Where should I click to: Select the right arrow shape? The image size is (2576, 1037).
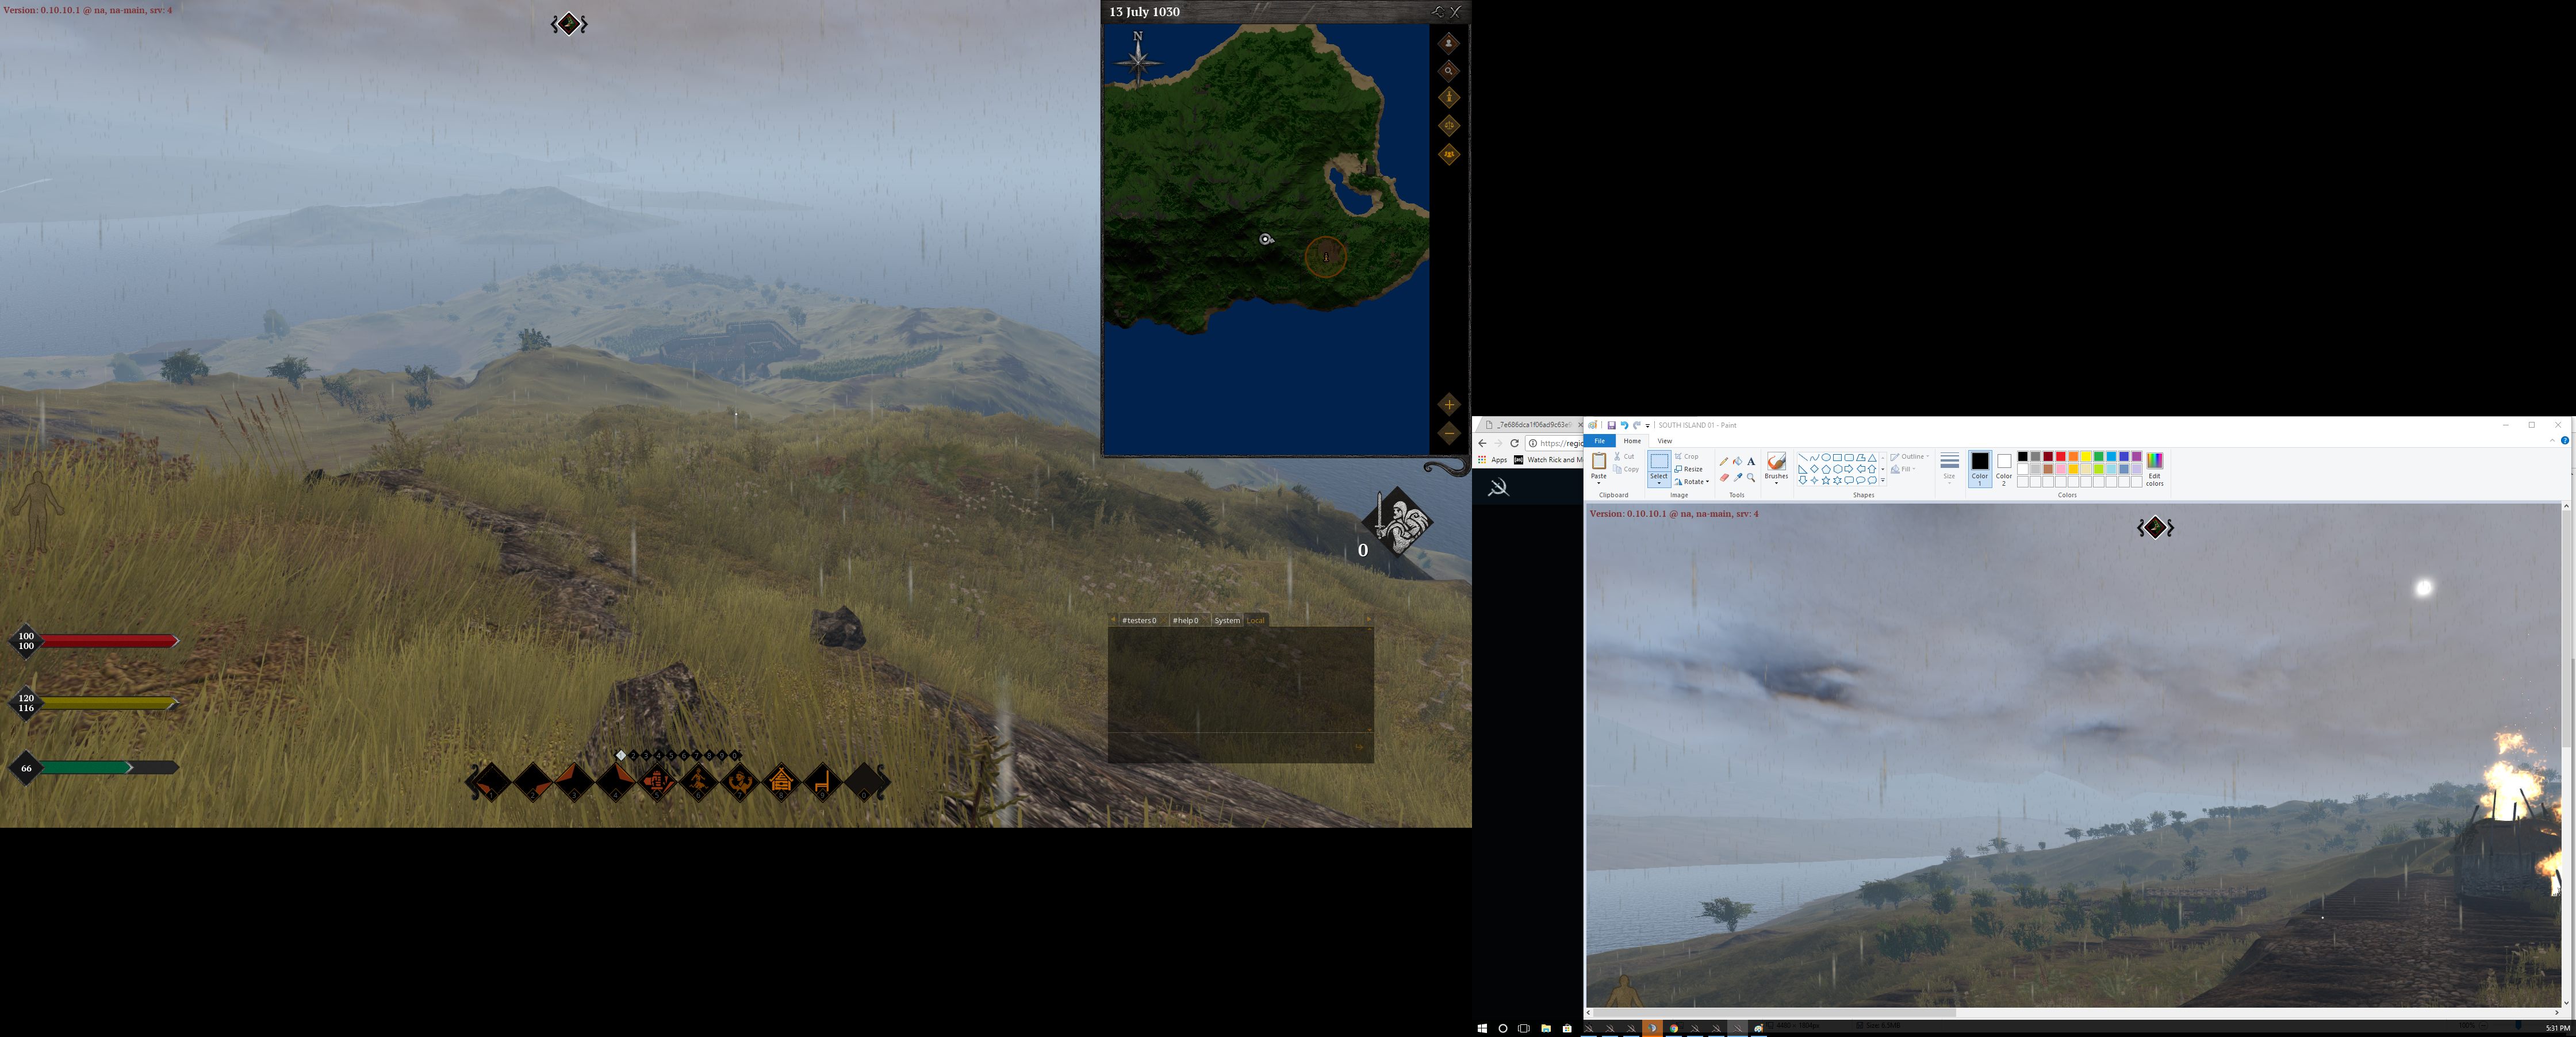click(x=1849, y=469)
